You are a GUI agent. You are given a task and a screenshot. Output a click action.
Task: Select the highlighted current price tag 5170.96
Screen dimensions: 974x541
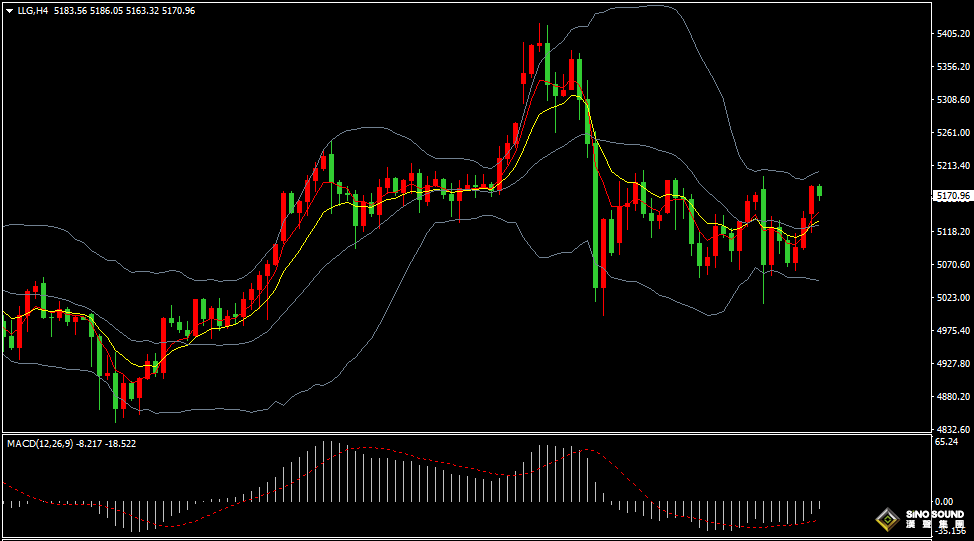(x=951, y=196)
